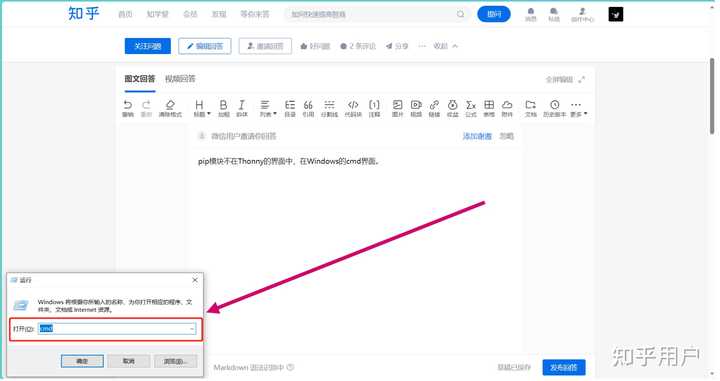
Task: Open the 等你来答 nav item
Action: pyautogui.click(x=254, y=14)
